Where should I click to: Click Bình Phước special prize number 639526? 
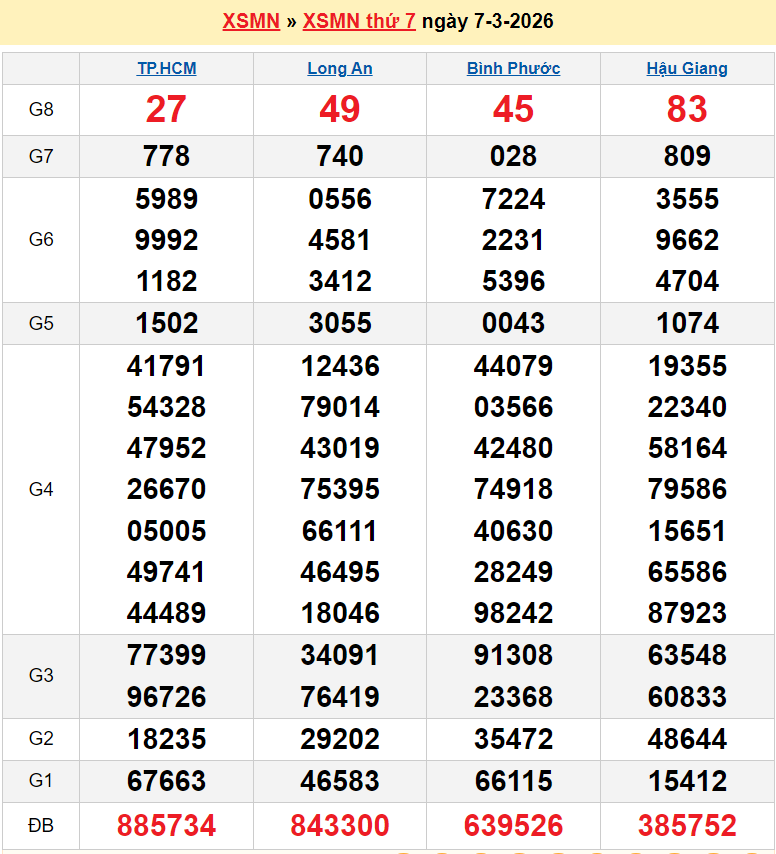(x=513, y=826)
